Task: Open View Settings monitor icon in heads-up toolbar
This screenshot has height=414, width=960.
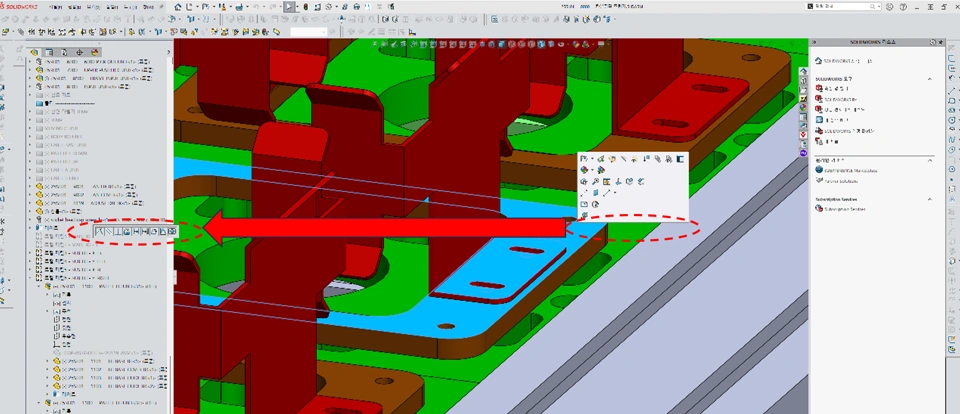Action: [x=601, y=44]
